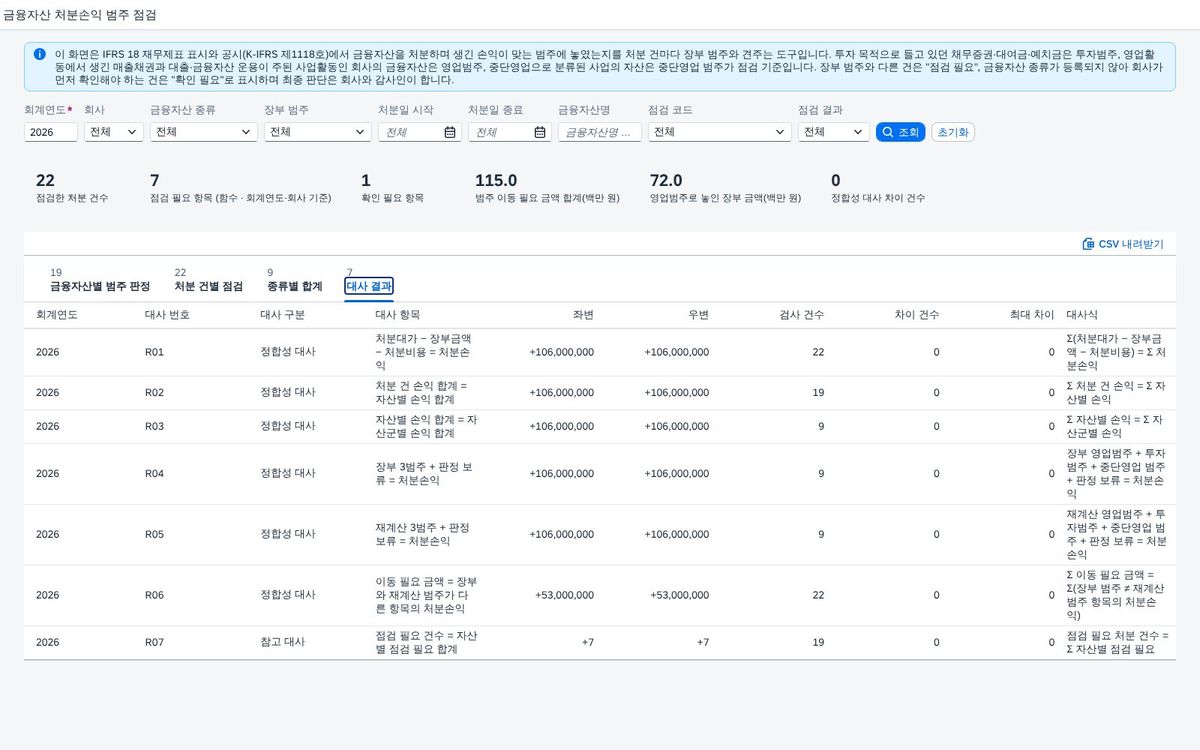
Task: Click the 최대 차이 column header
Action: click(1032, 314)
